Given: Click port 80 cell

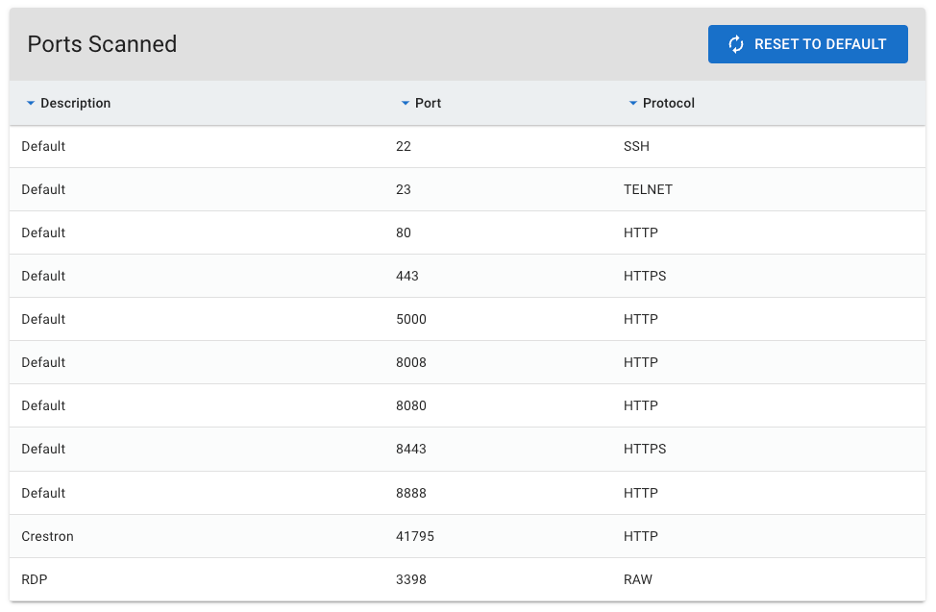Looking at the screenshot, I should click(403, 233).
